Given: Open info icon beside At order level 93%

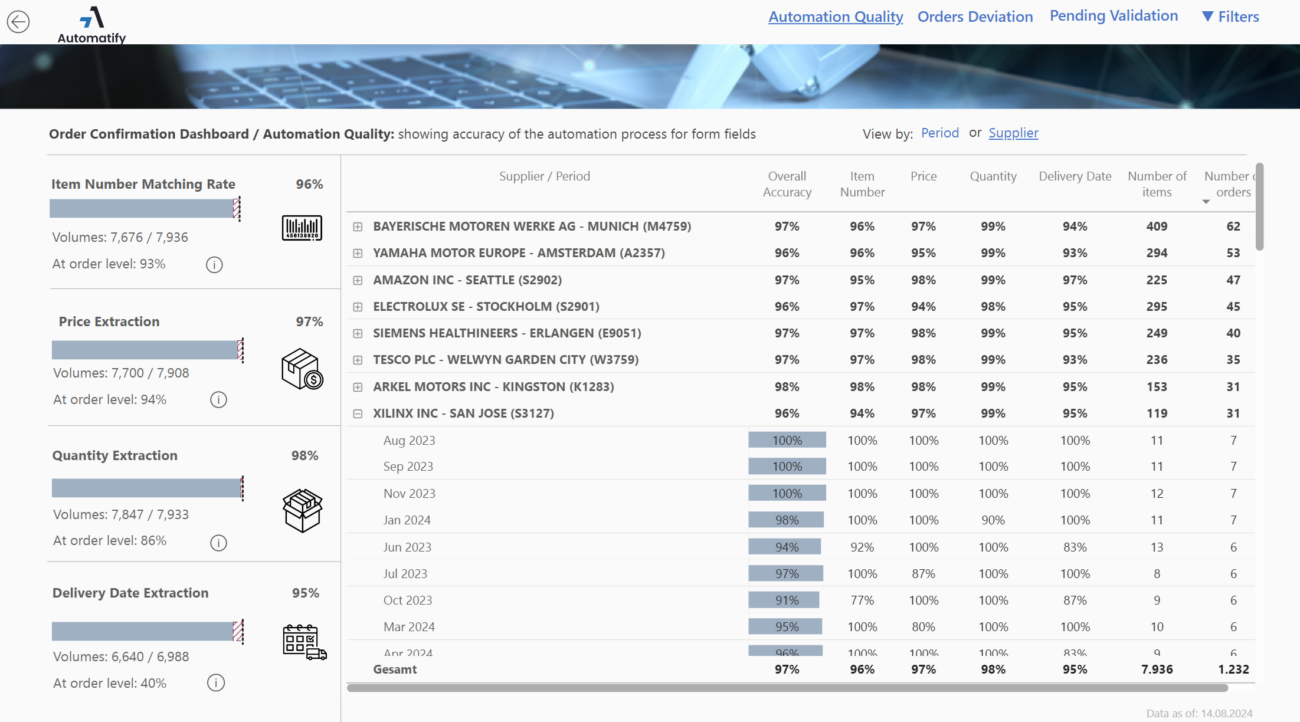Looking at the screenshot, I should [x=214, y=265].
